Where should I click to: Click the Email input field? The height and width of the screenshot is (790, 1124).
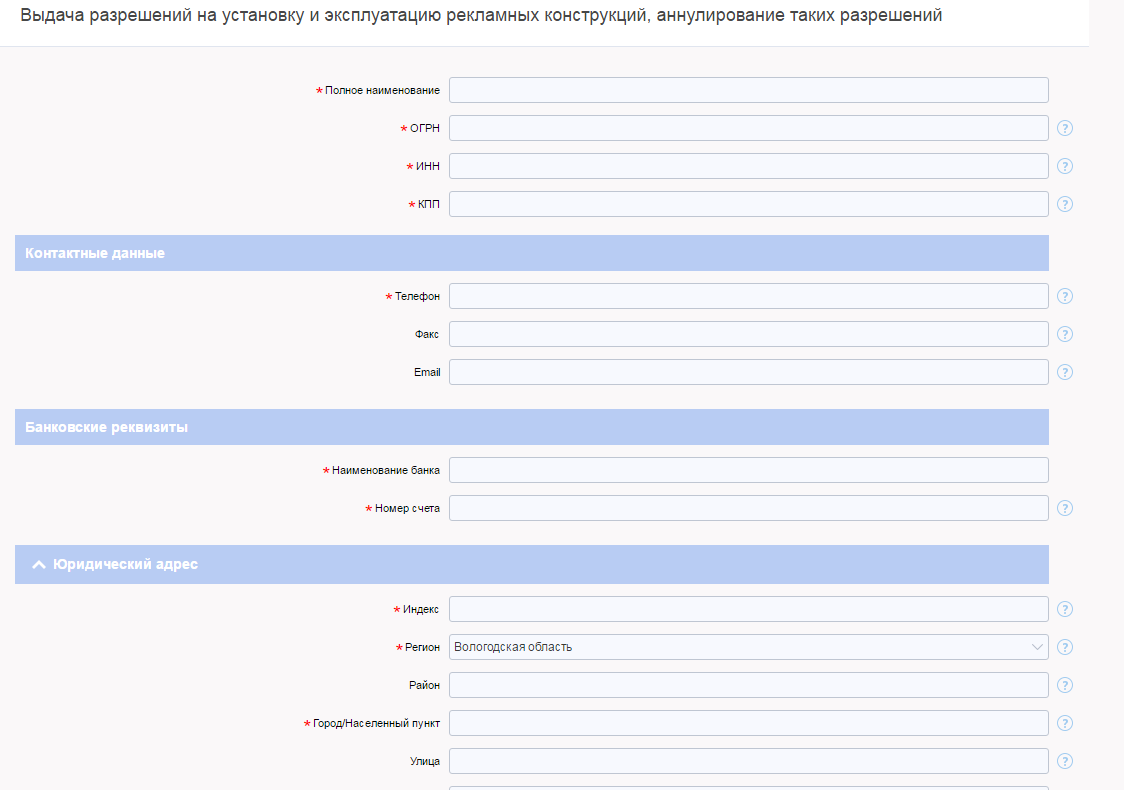pos(748,372)
